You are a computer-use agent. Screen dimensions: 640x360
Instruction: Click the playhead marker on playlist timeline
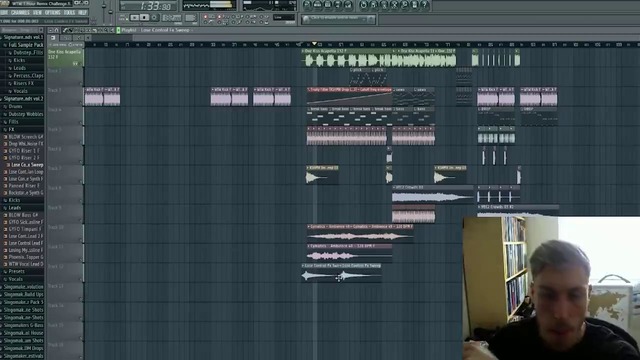314,43
